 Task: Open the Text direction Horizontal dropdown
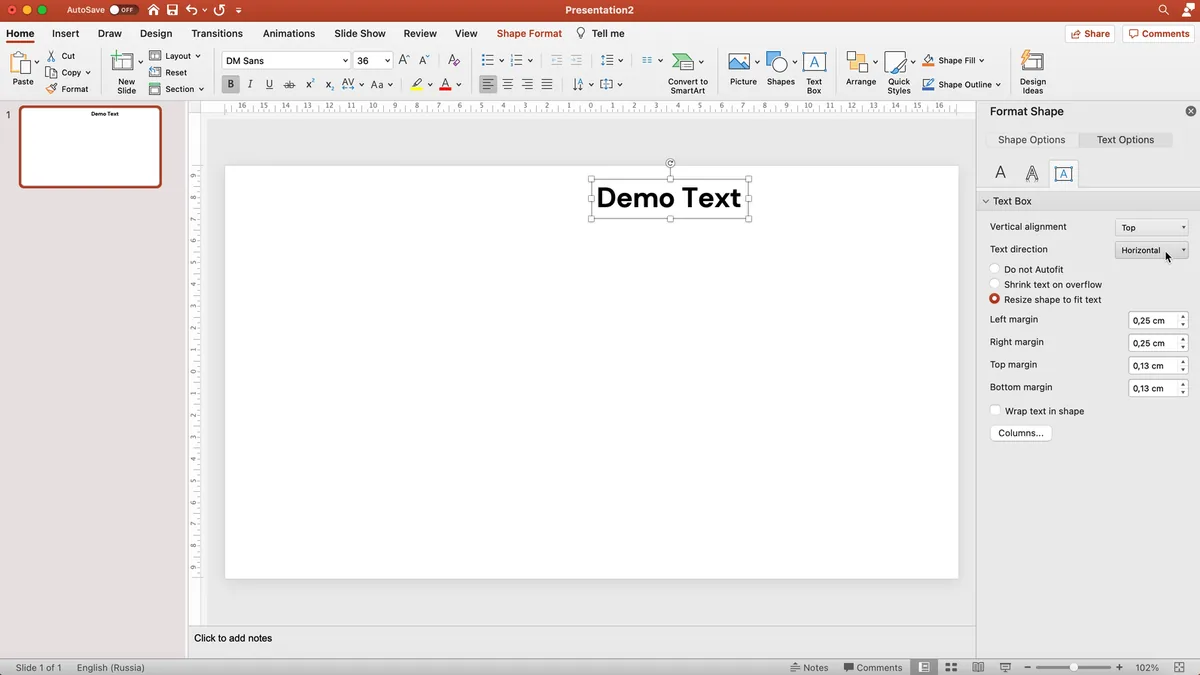[1152, 250]
